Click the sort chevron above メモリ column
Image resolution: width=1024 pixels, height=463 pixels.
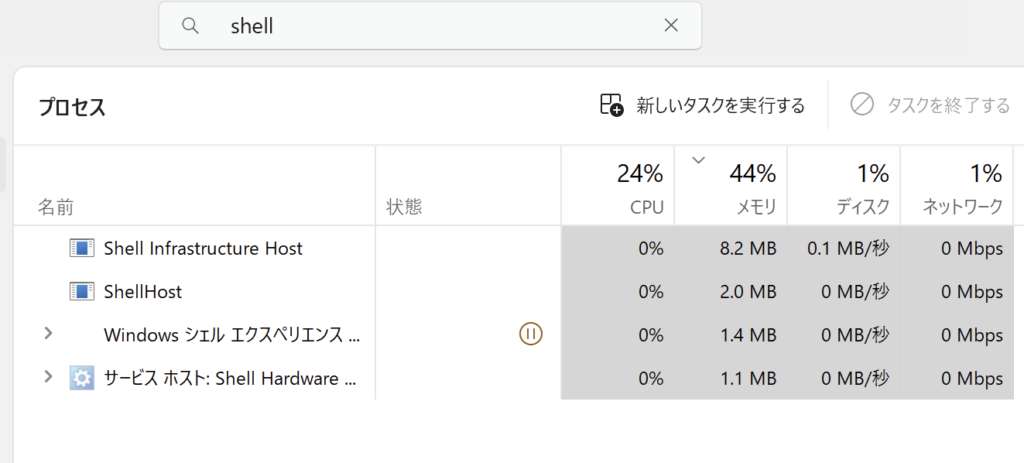point(698,160)
